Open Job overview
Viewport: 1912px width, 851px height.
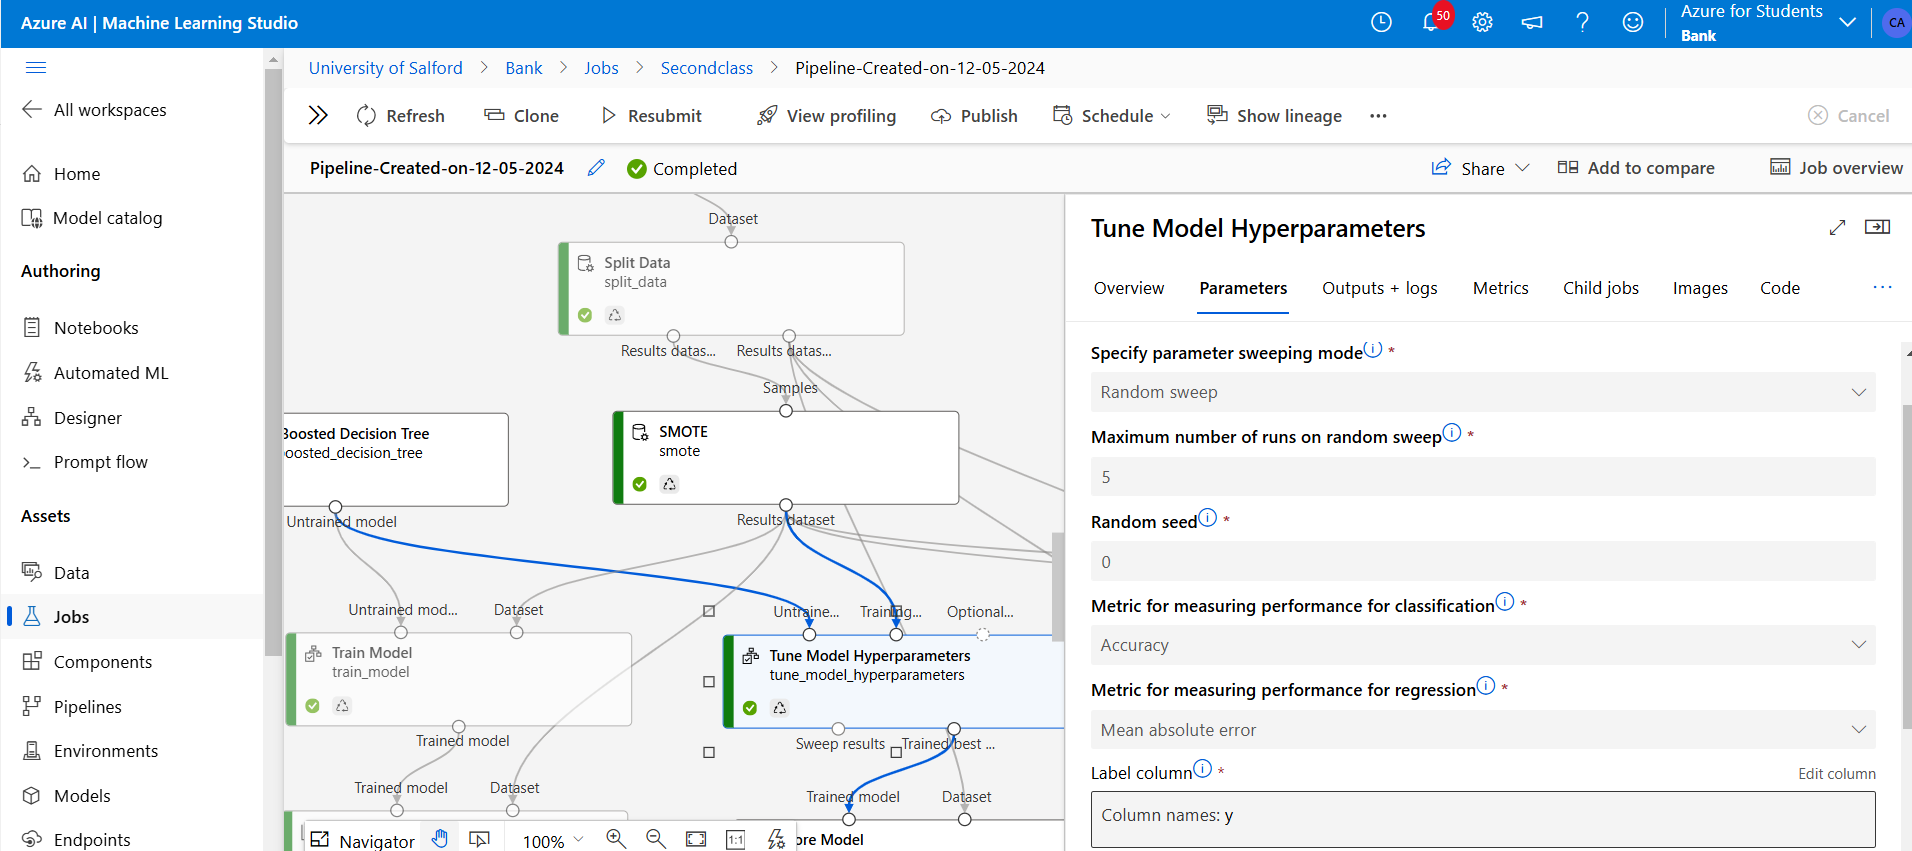(x=1837, y=168)
